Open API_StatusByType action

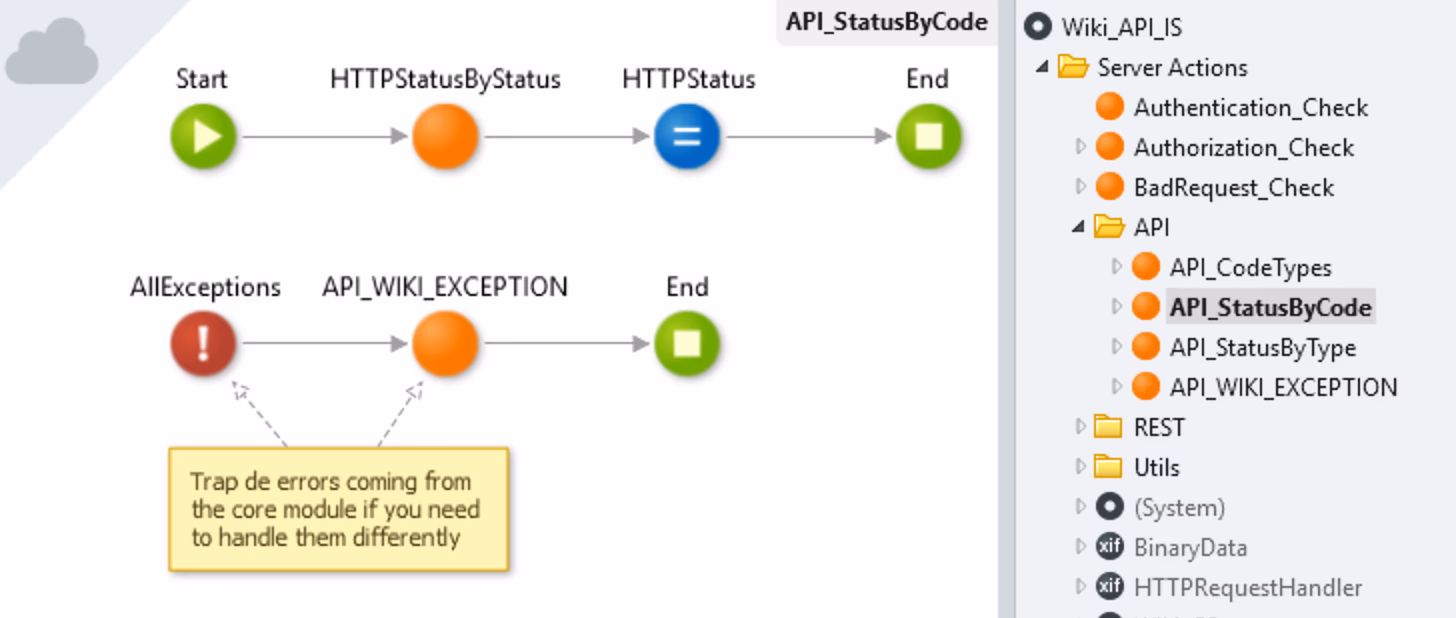pos(1262,348)
